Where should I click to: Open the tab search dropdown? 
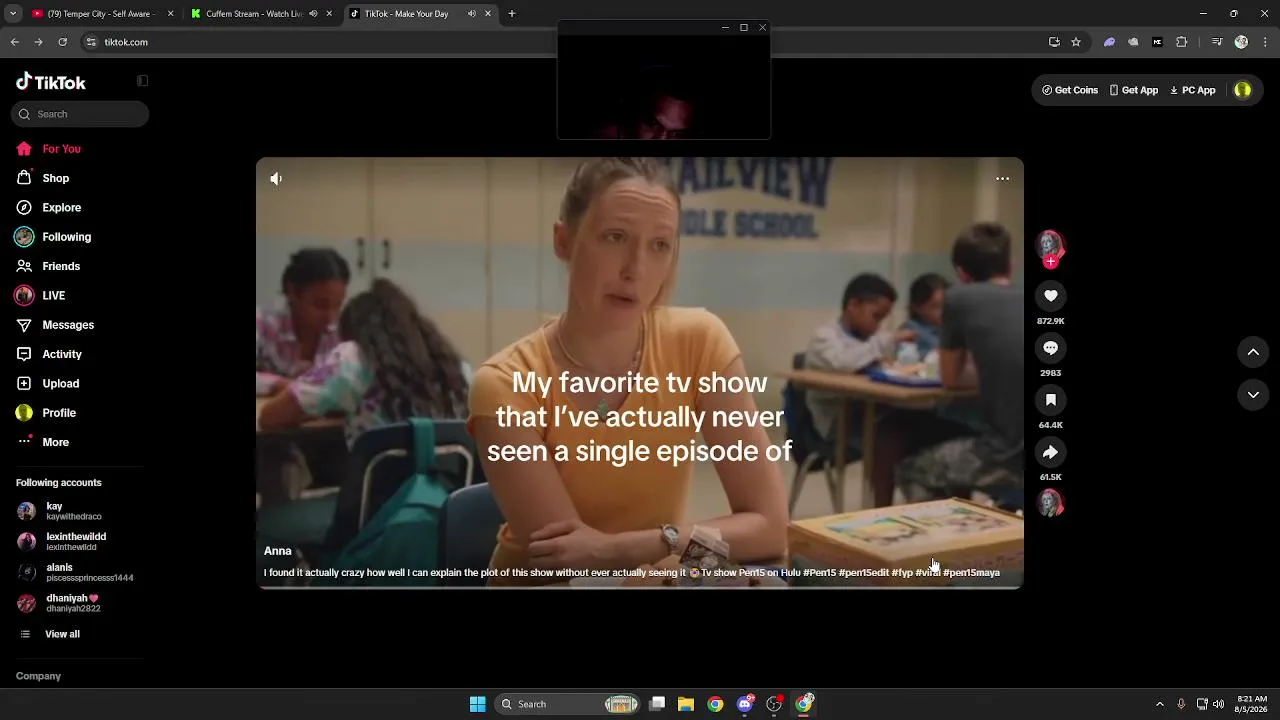click(12, 14)
